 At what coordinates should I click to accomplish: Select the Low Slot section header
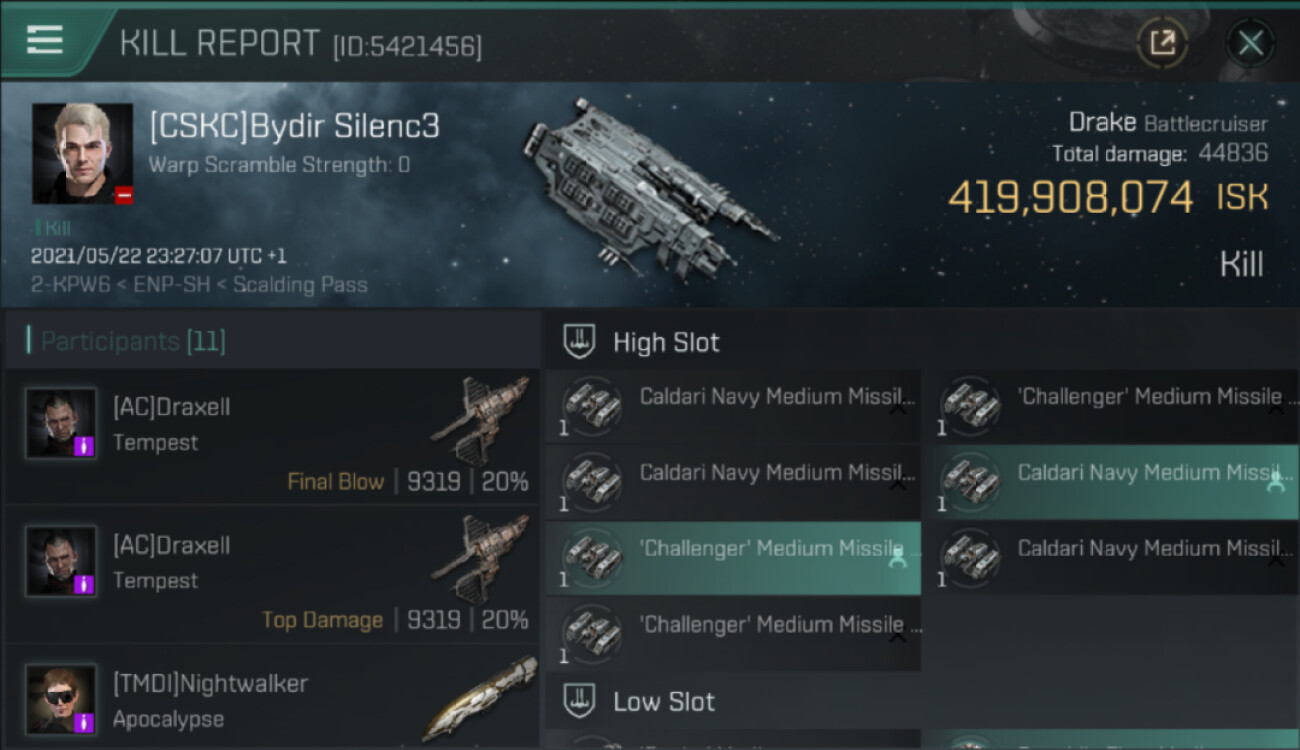tap(664, 701)
